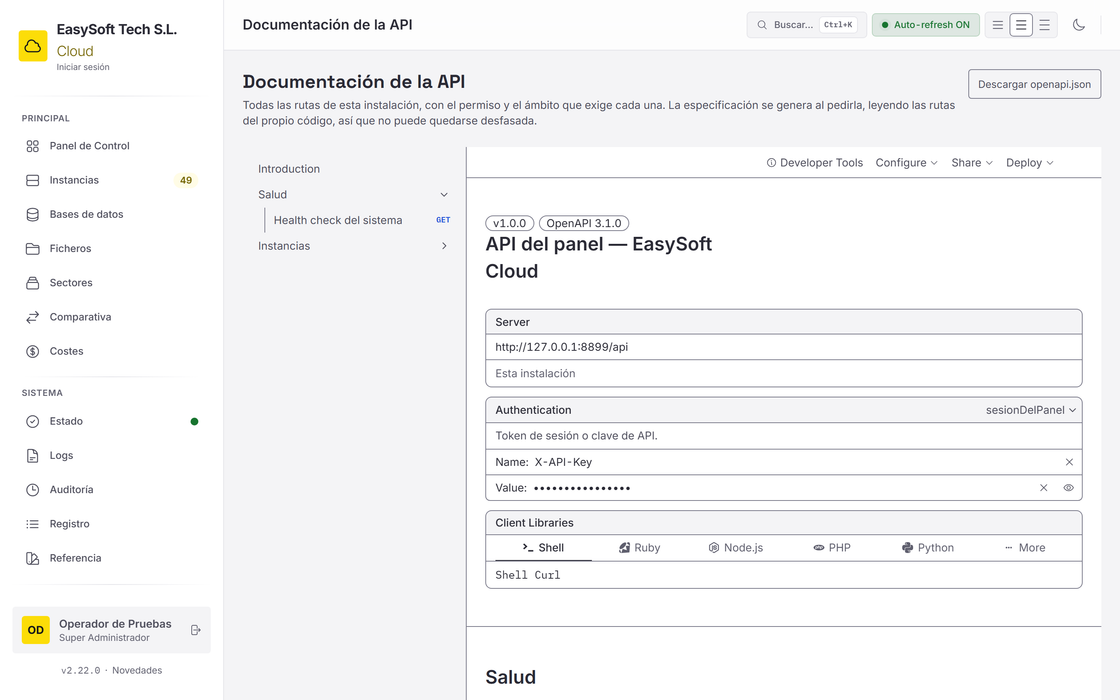Click the Costes dollar icon
Image resolution: width=1120 pixels, height=700 pixels.
click(33, 351)
